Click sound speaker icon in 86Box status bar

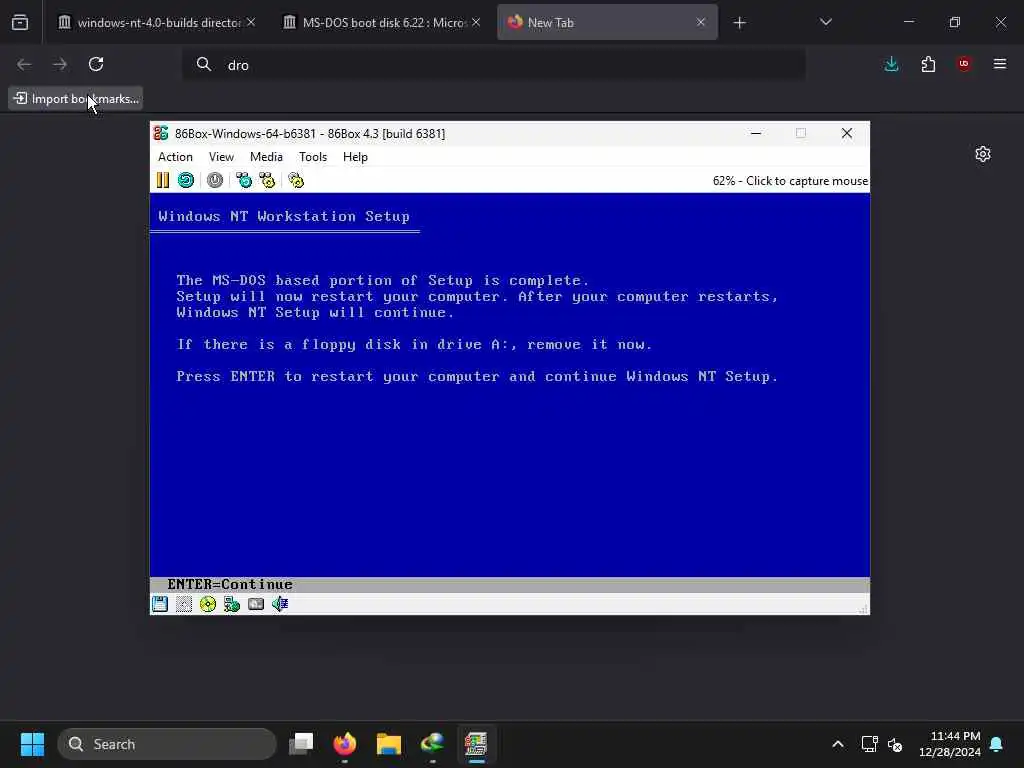[280, 604]
